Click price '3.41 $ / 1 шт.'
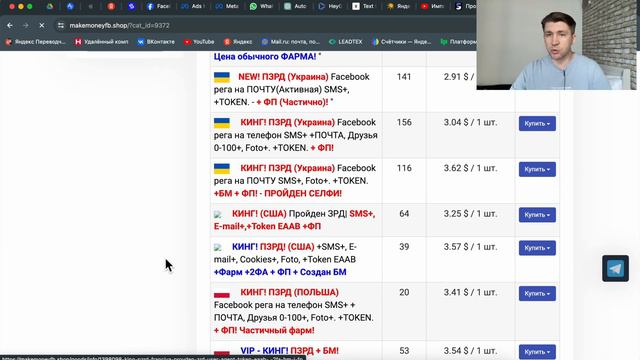The image size is (640, 360). point(471,293)
